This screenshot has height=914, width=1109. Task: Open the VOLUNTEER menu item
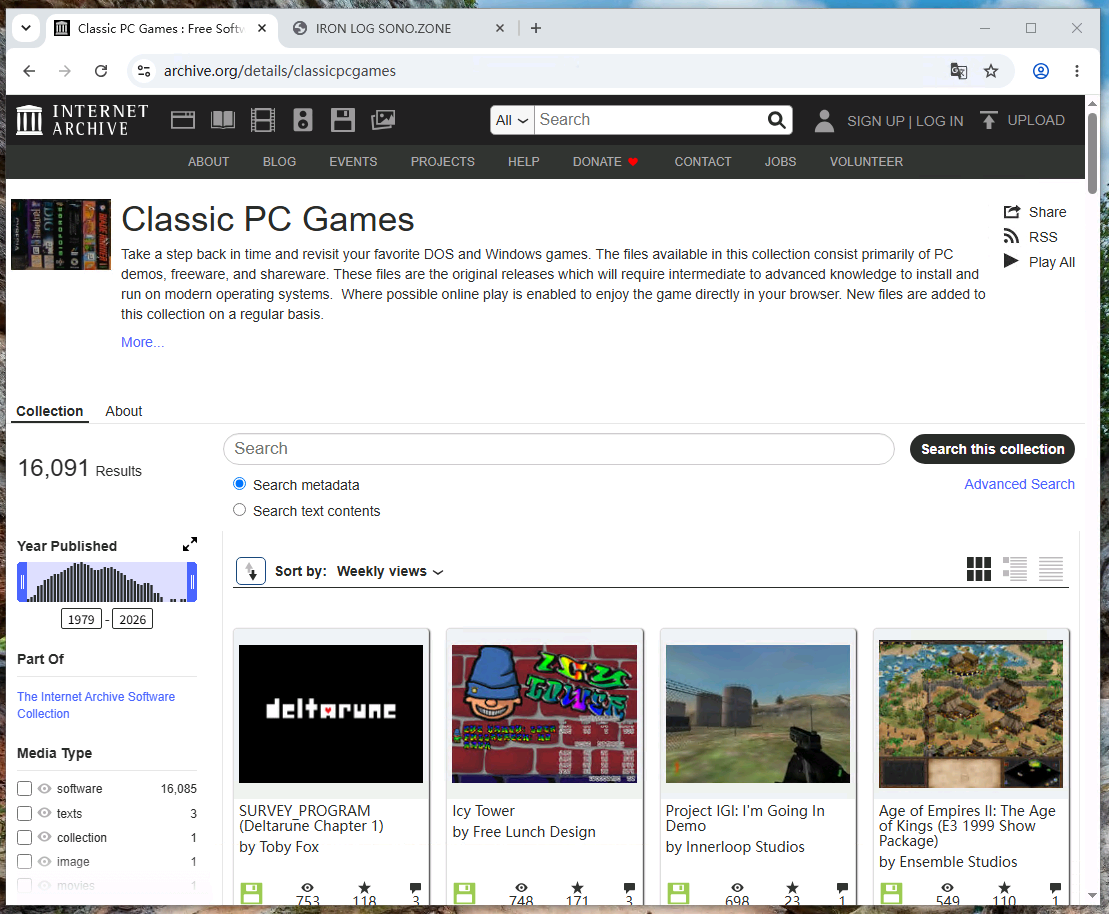[x=866, y=162]
